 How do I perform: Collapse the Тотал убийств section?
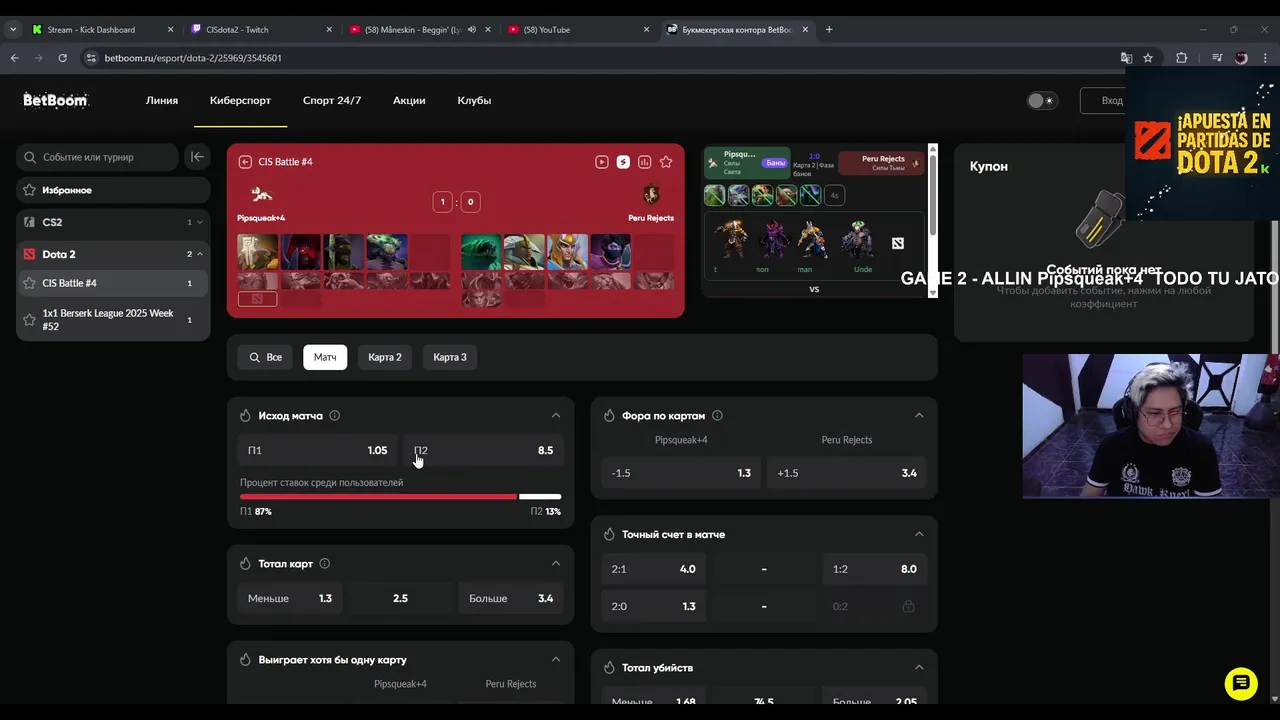(x=919, y=667)
